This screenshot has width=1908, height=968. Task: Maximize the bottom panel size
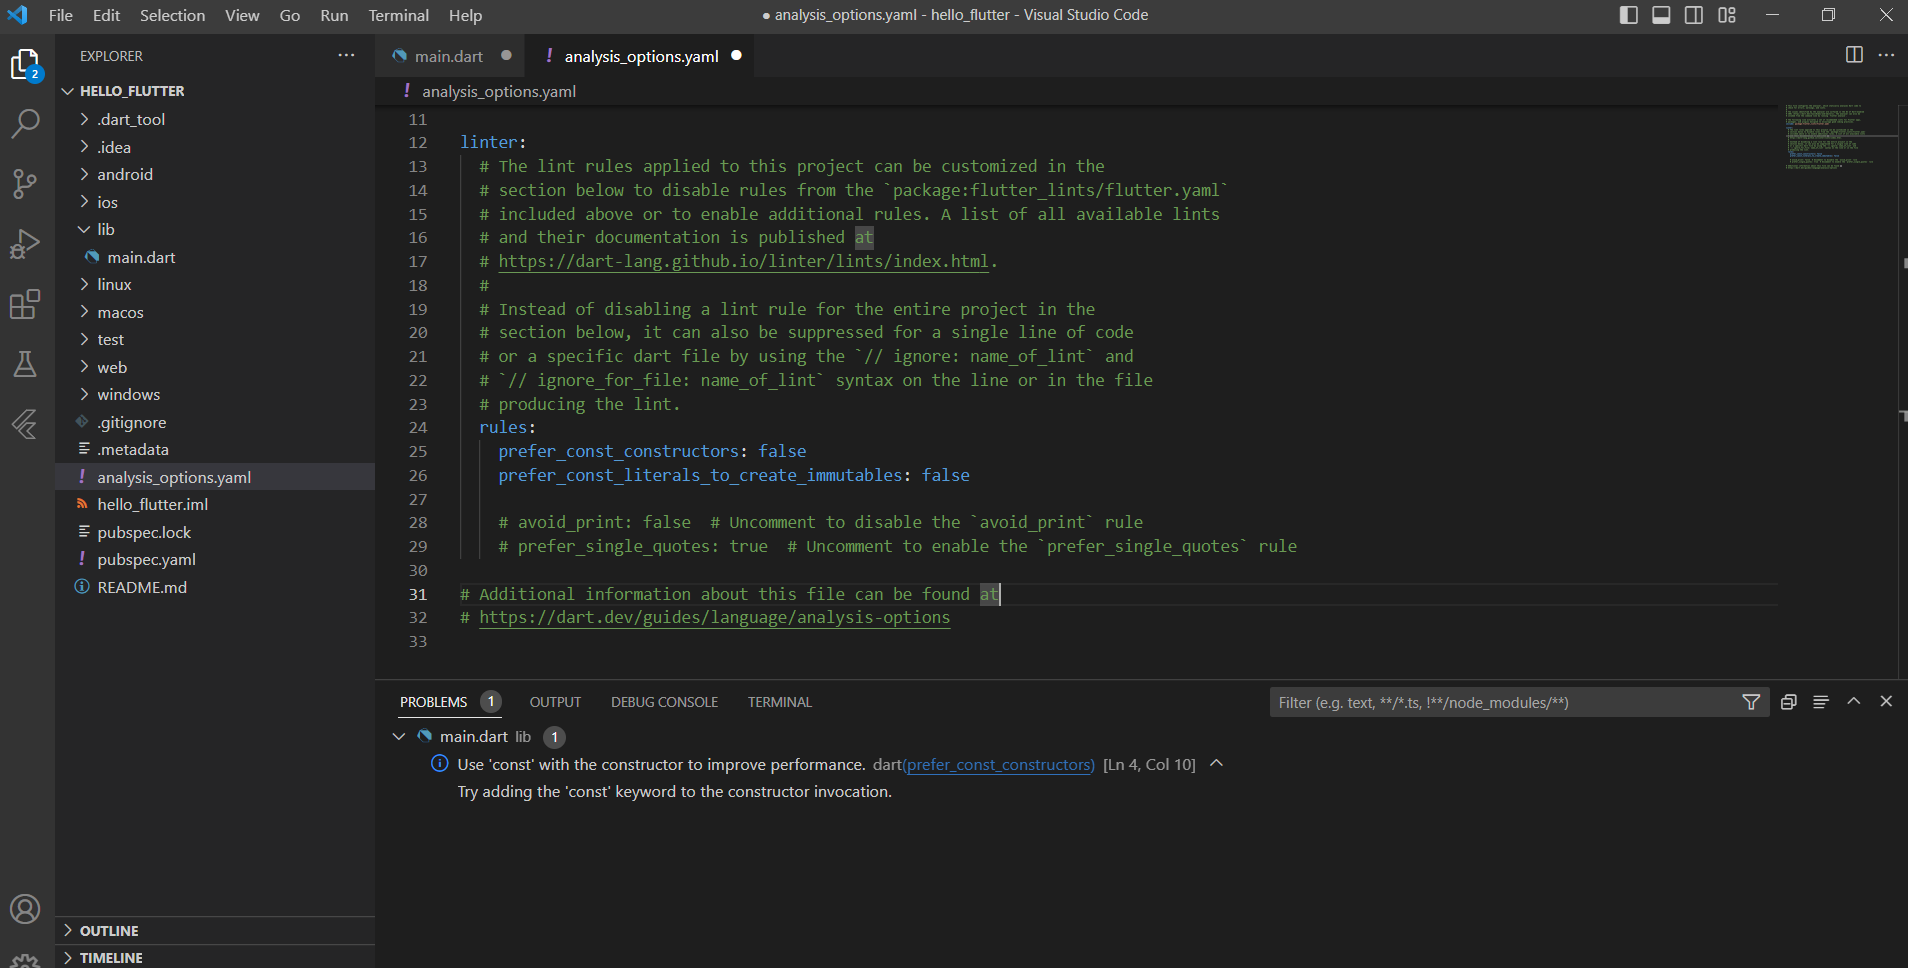[1854, 702]
